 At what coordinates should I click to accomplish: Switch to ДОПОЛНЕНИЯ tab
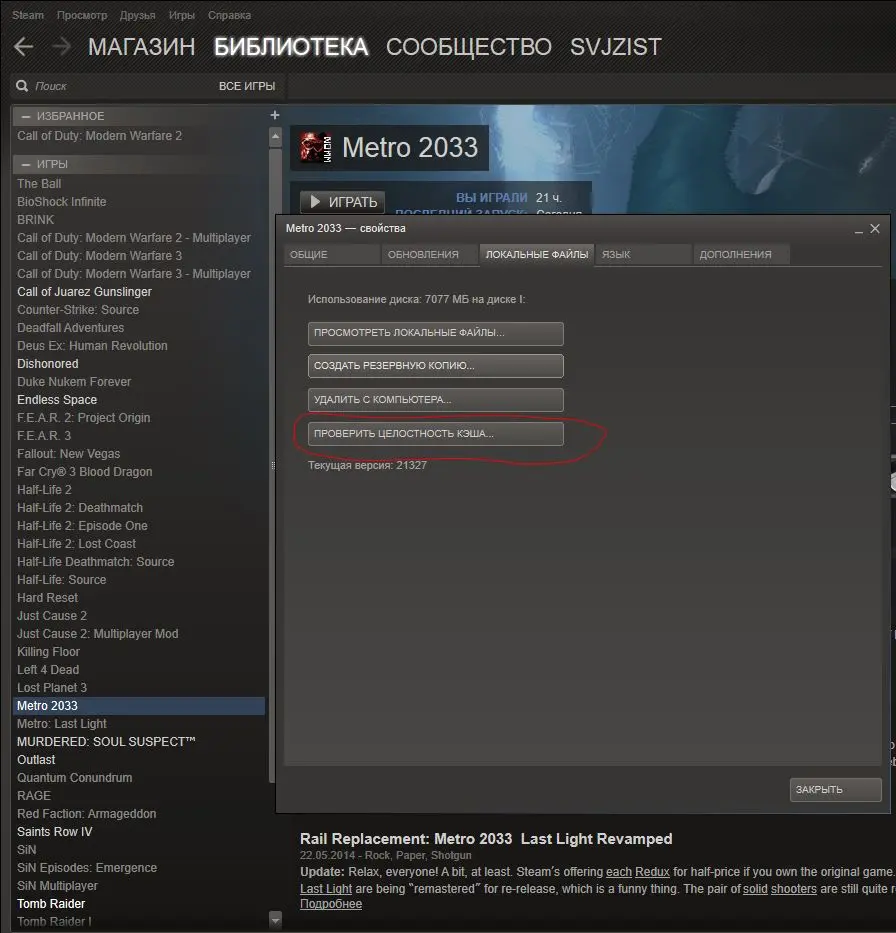click(x=741, y=255)
